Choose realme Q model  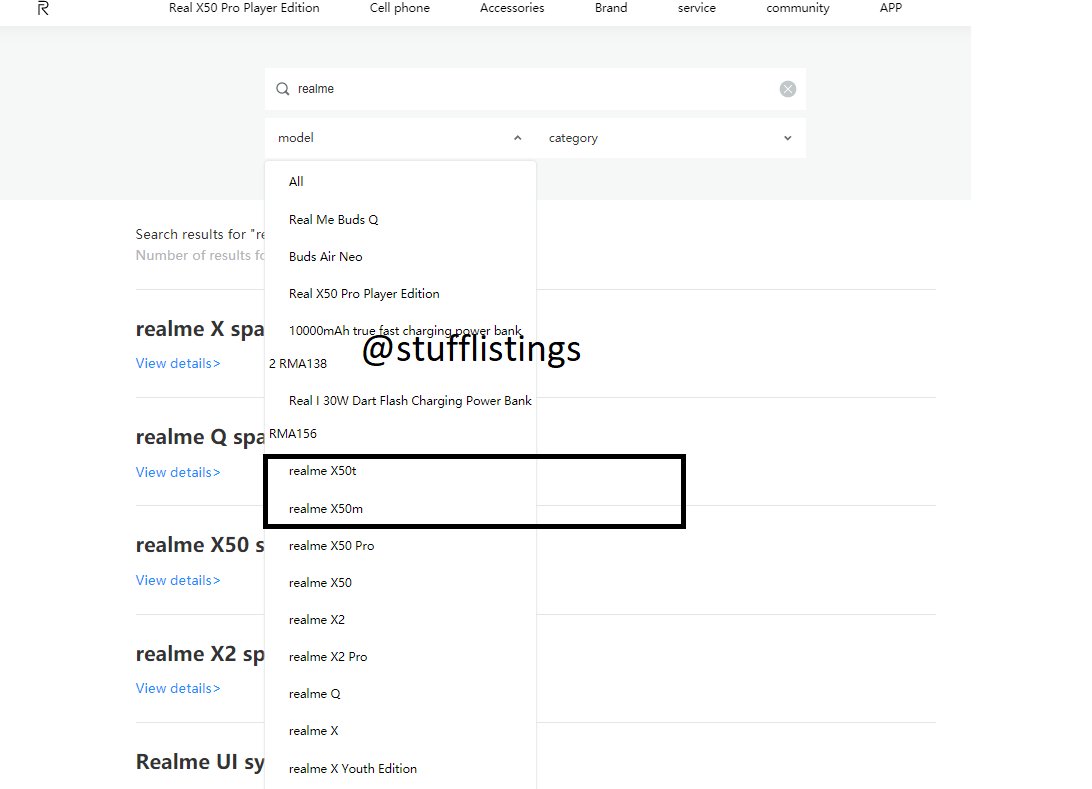315,694
